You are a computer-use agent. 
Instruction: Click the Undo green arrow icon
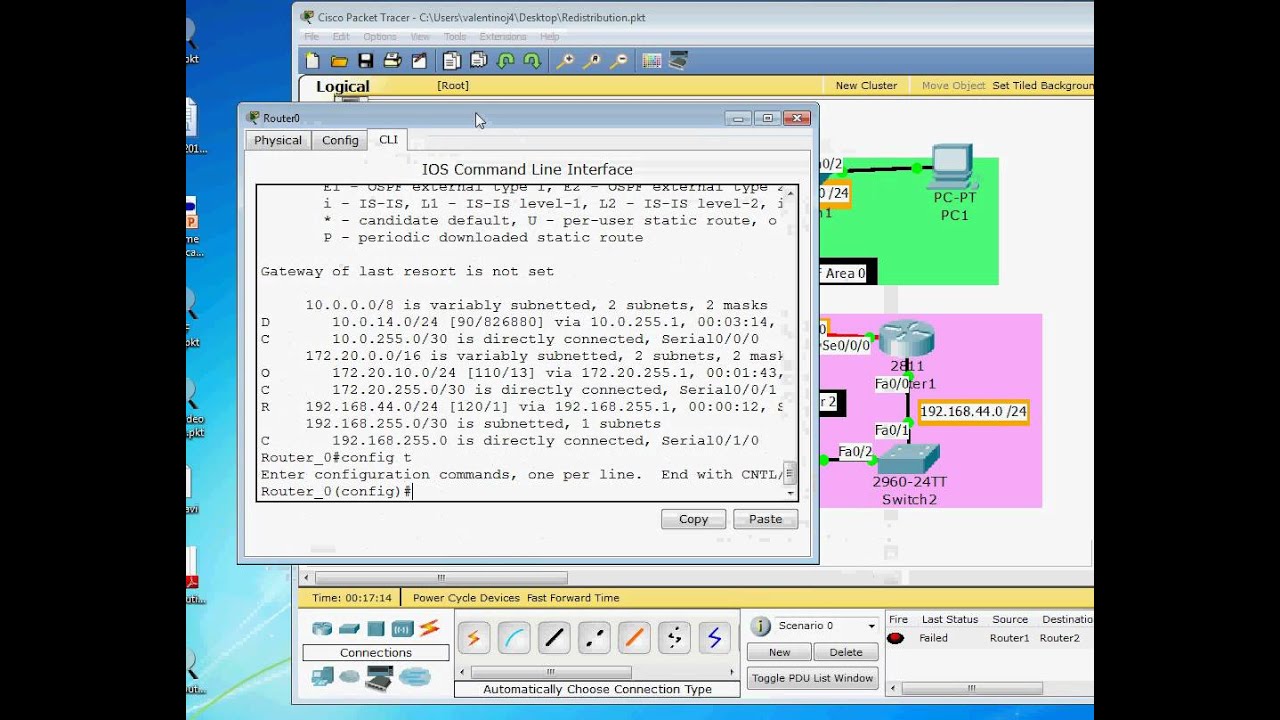505,61
